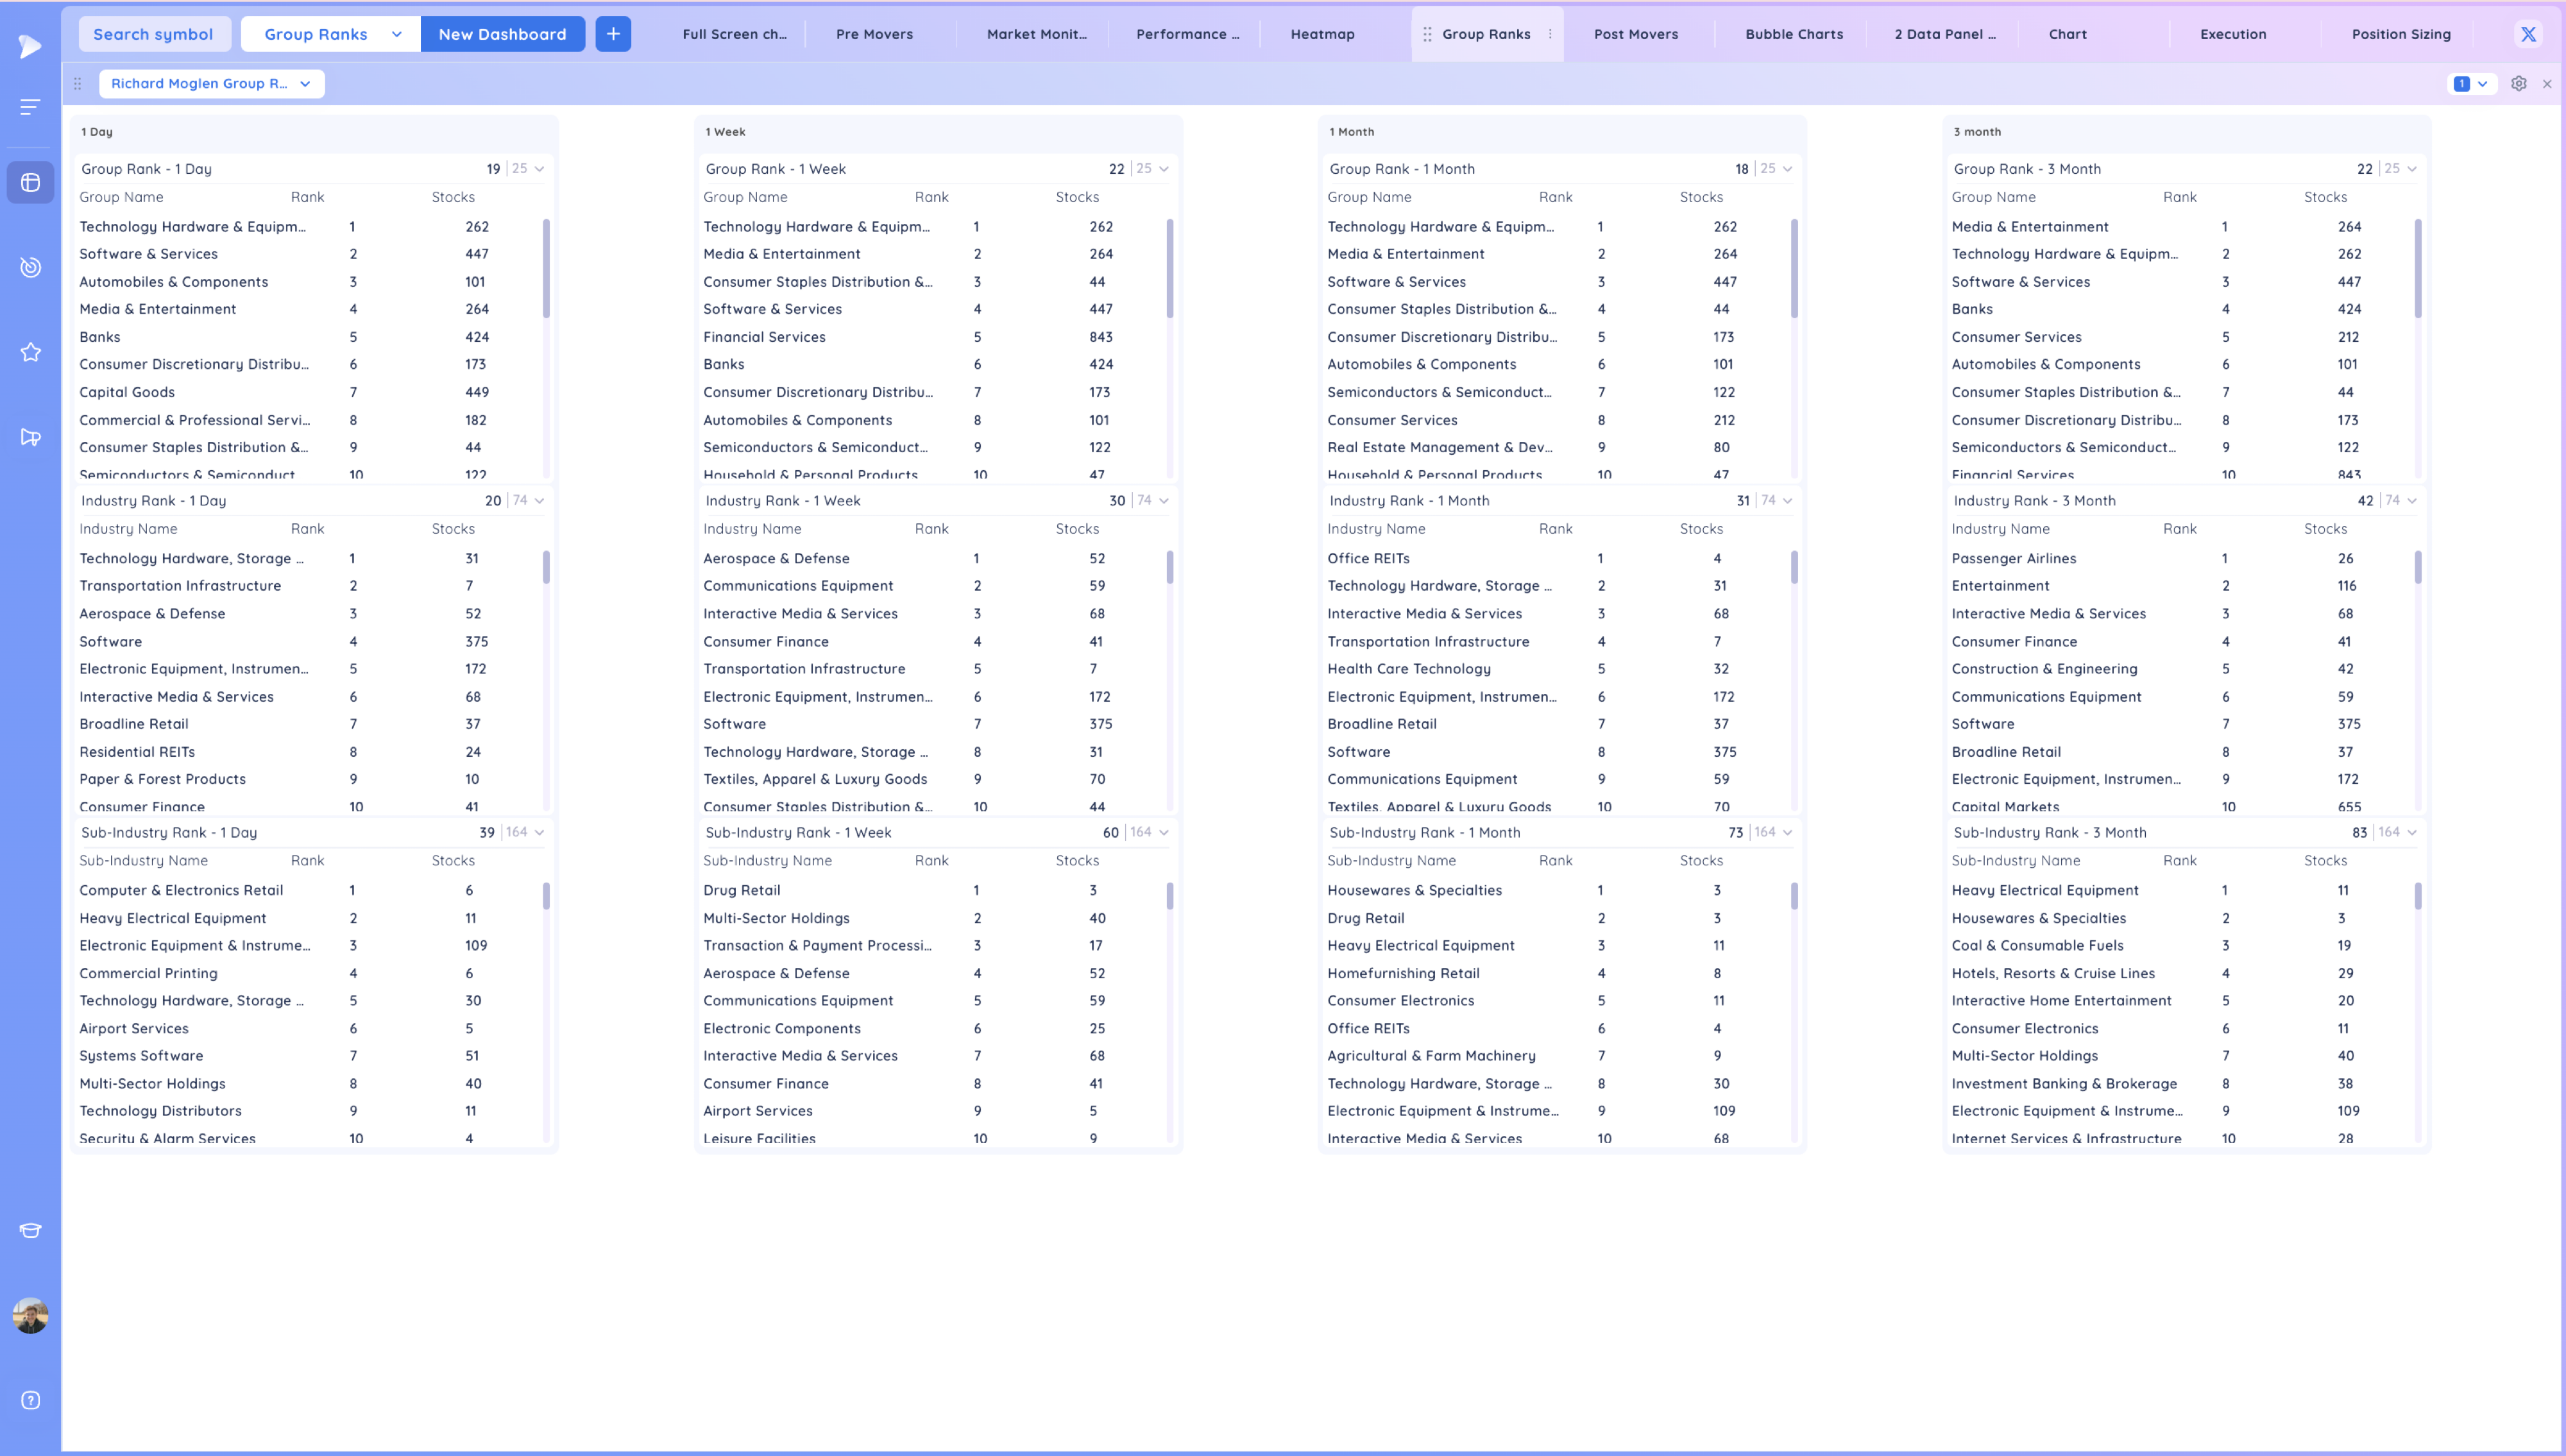Expand the Richard Moglen Group R... dropdown
Viewport: 2566px width, 1456px height.
(212, 84)
